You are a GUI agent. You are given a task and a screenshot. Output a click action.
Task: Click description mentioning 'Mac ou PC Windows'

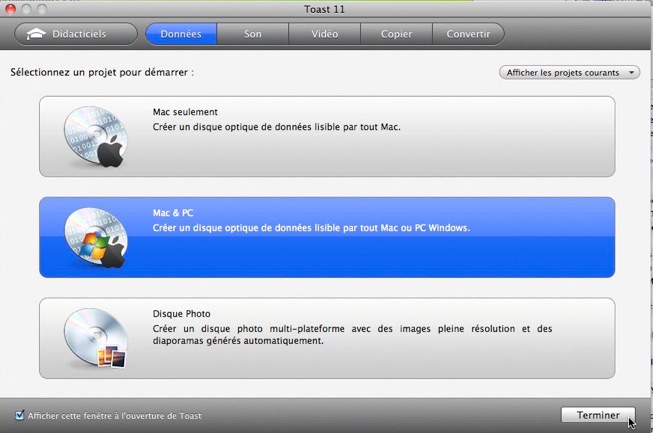point(311,228)
